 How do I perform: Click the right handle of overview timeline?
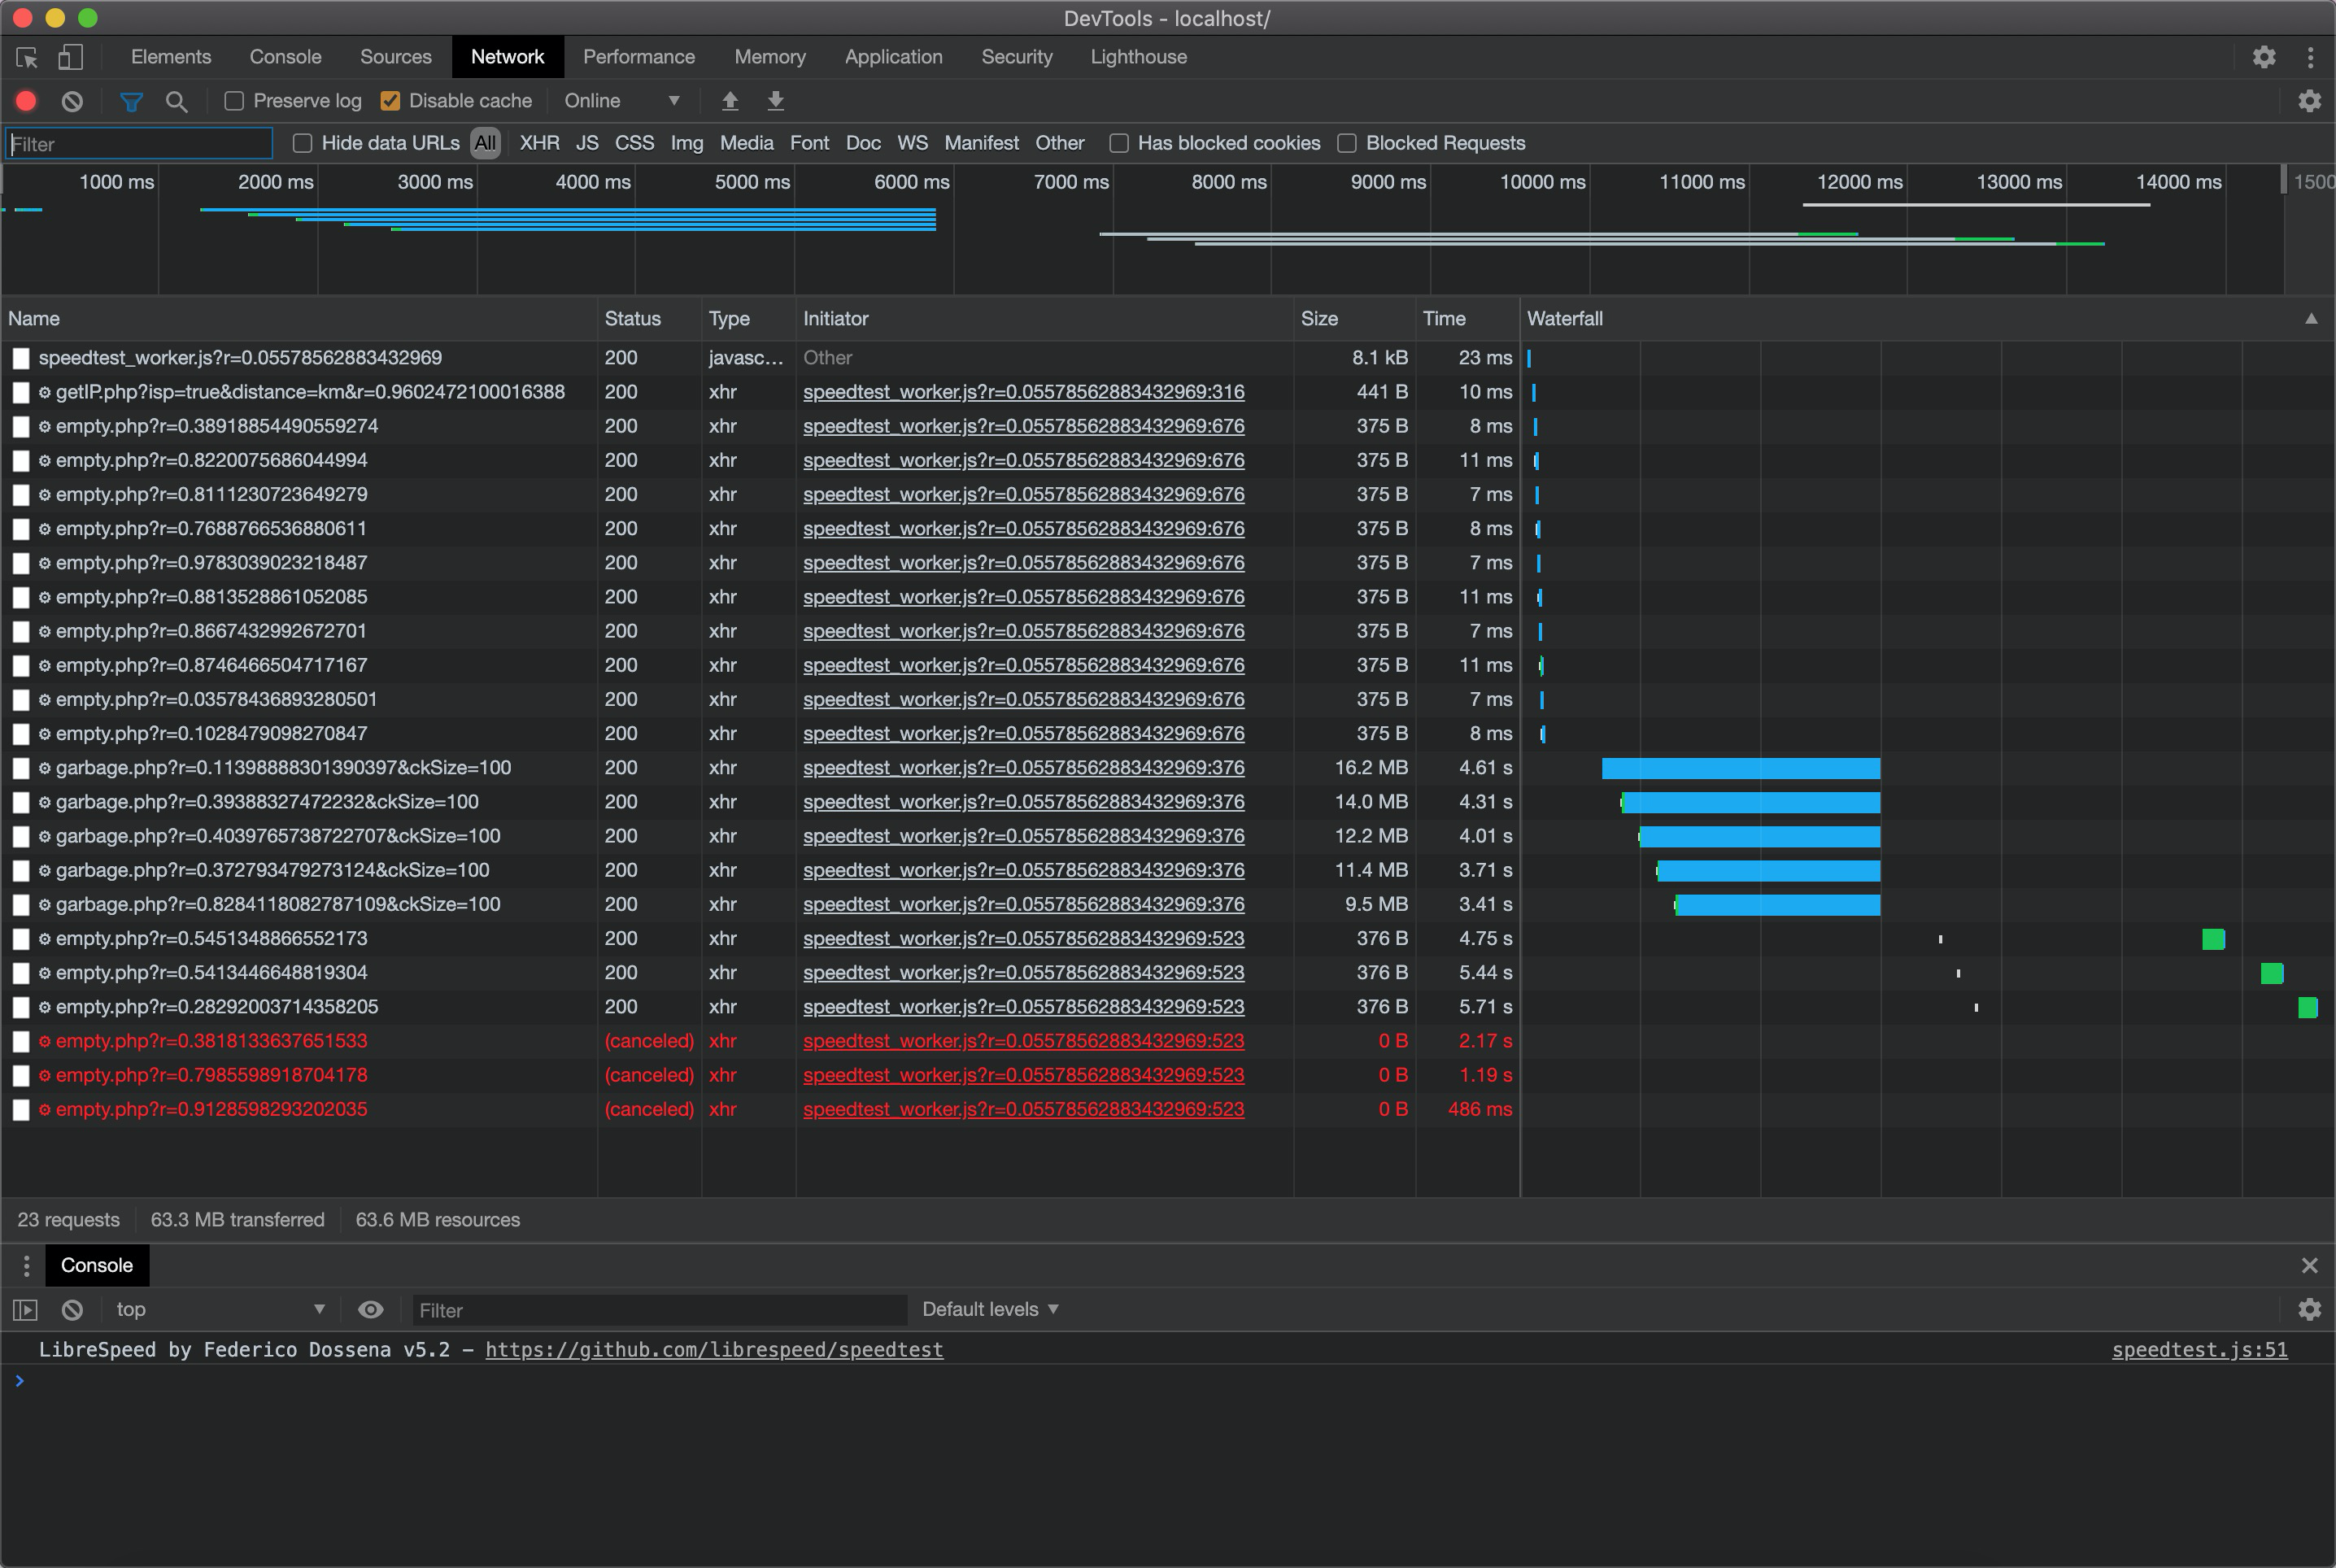[2283, 180]
